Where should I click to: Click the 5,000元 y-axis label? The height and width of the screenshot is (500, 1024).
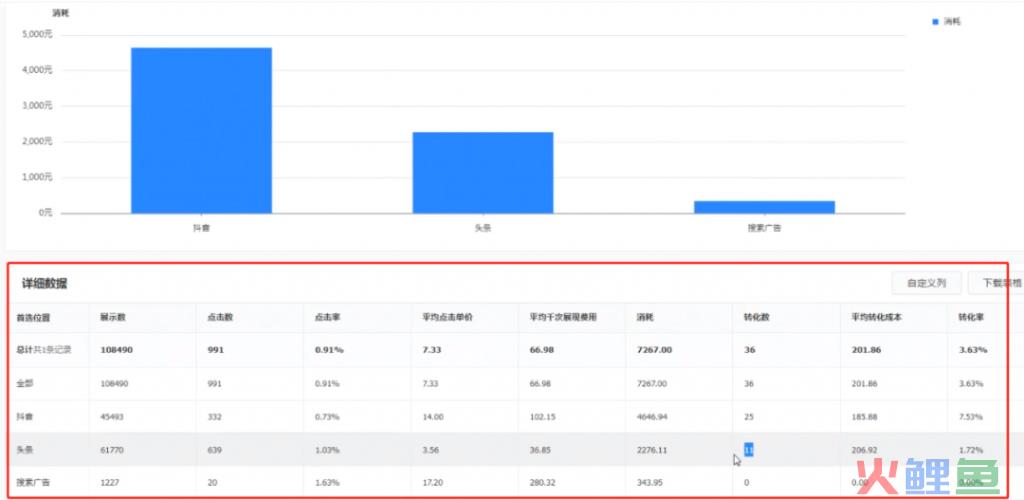38,34
